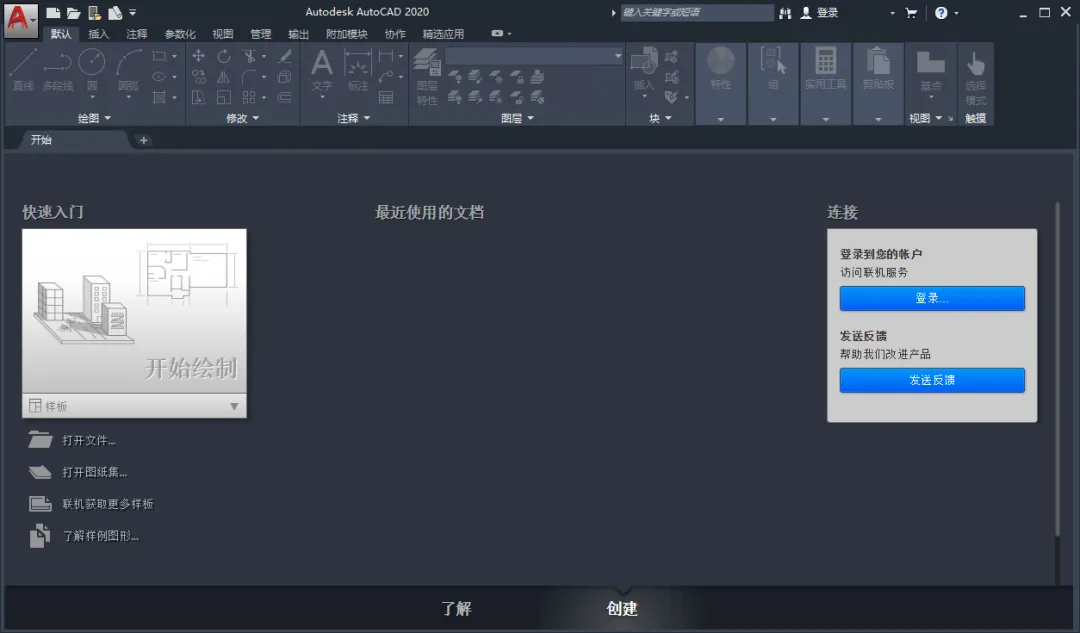The height and width of the screenshot is (633, 1080).
Task: Select the 多段线 polyline tool
Action: 57,70
